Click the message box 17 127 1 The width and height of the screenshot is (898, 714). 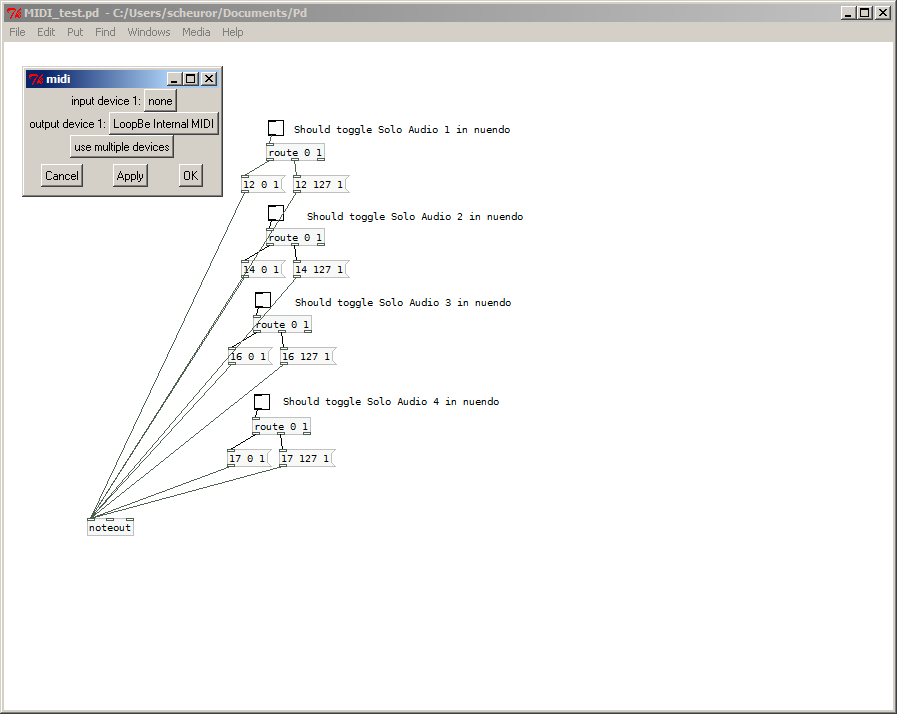(x=306, y=458)
